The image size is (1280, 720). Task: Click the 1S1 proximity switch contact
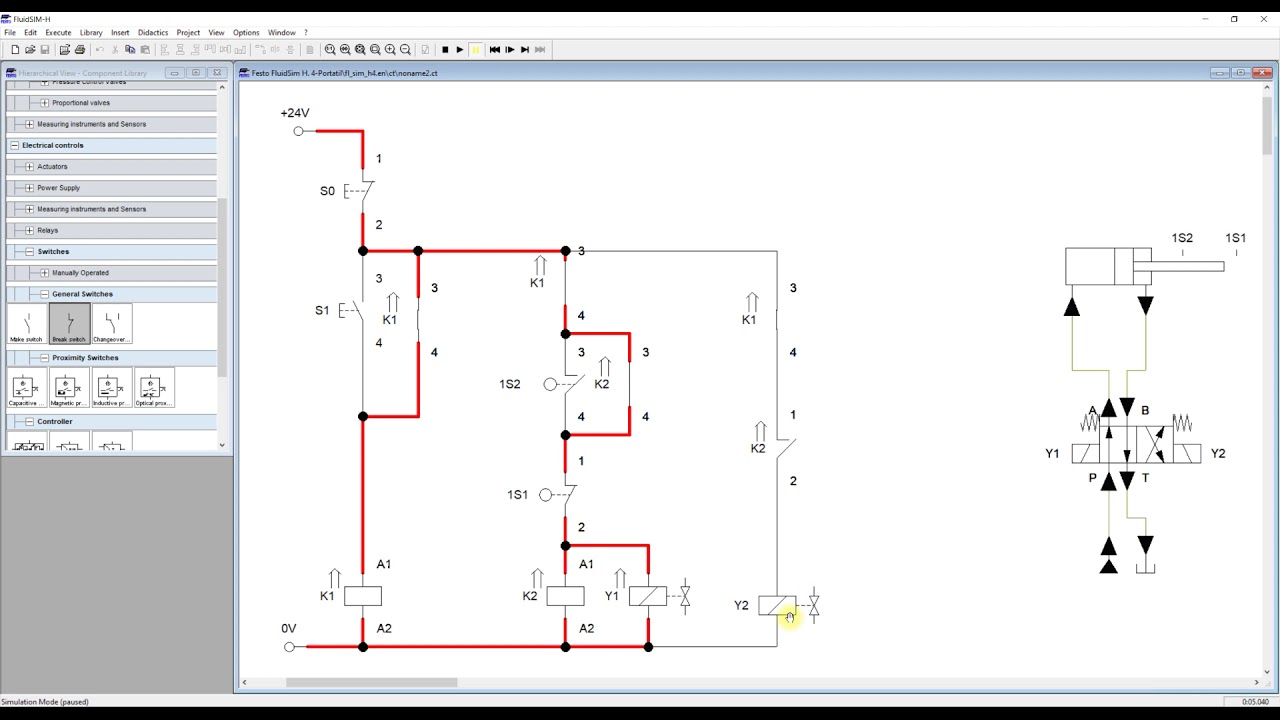coord(560,494)
